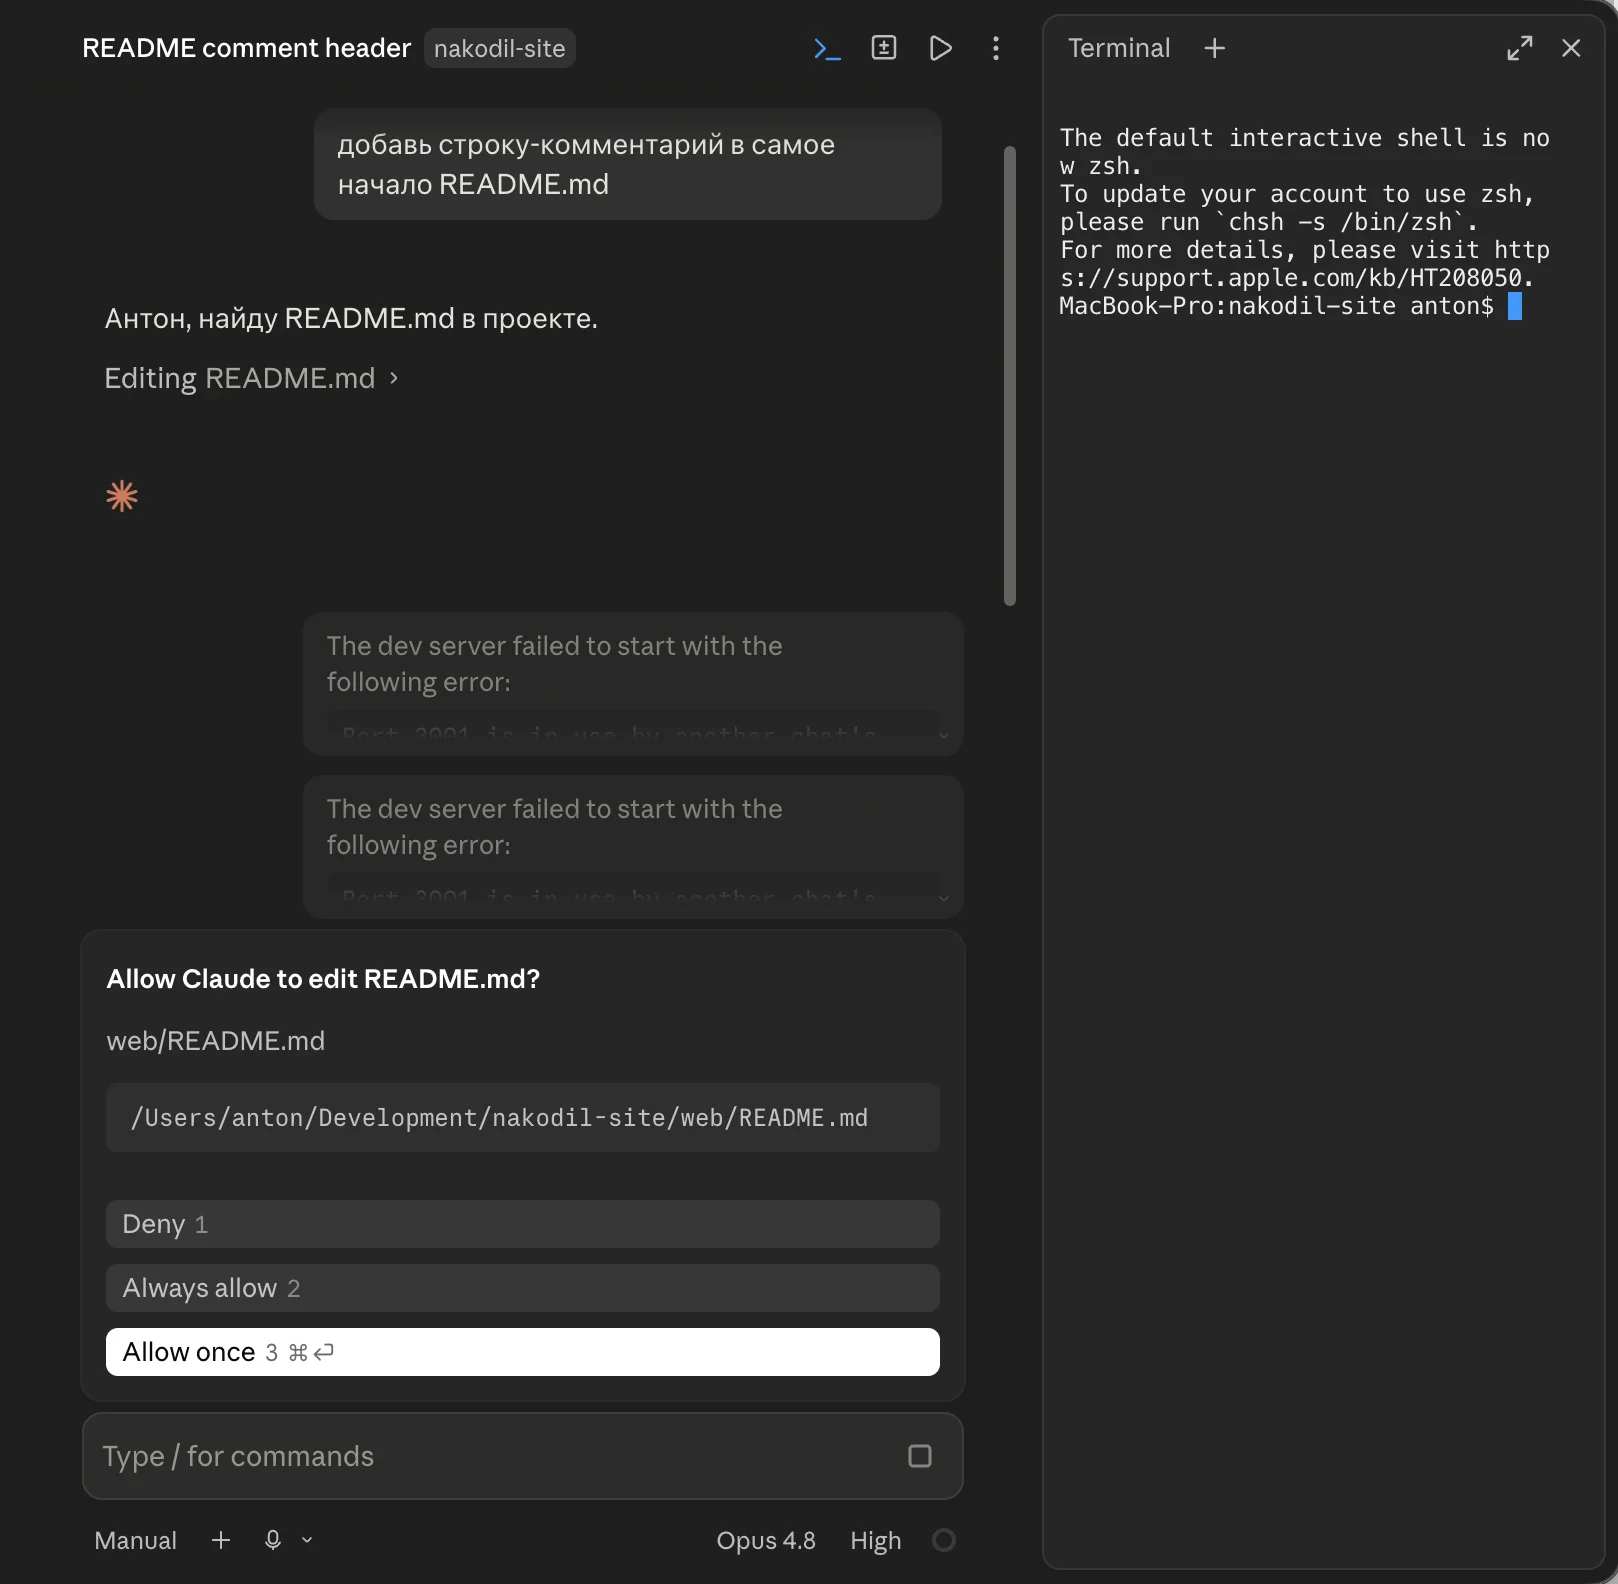Click the orange Claude spinner icon
The image size is (1618, 1584).
point(122,496)
